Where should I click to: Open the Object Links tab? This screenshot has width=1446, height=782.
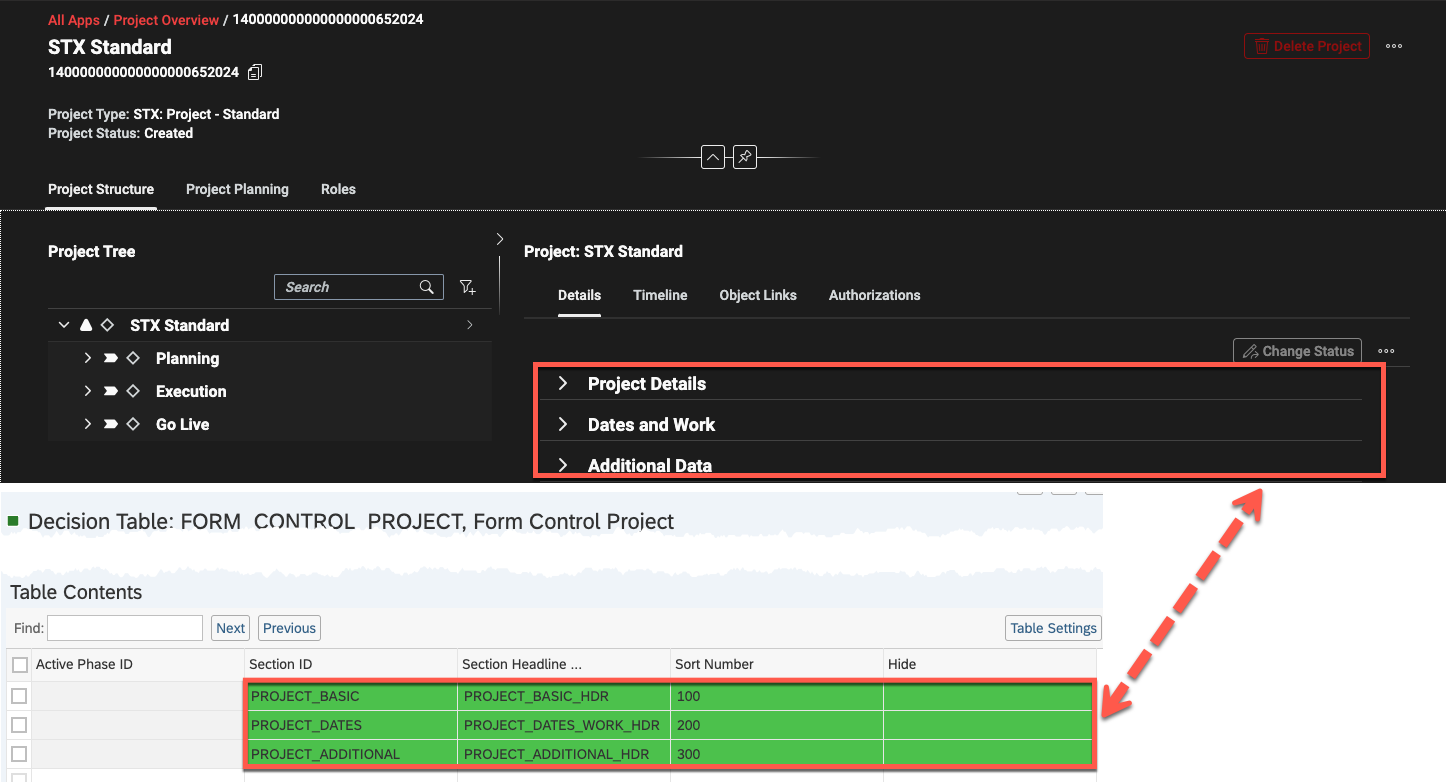coord(757,295)
